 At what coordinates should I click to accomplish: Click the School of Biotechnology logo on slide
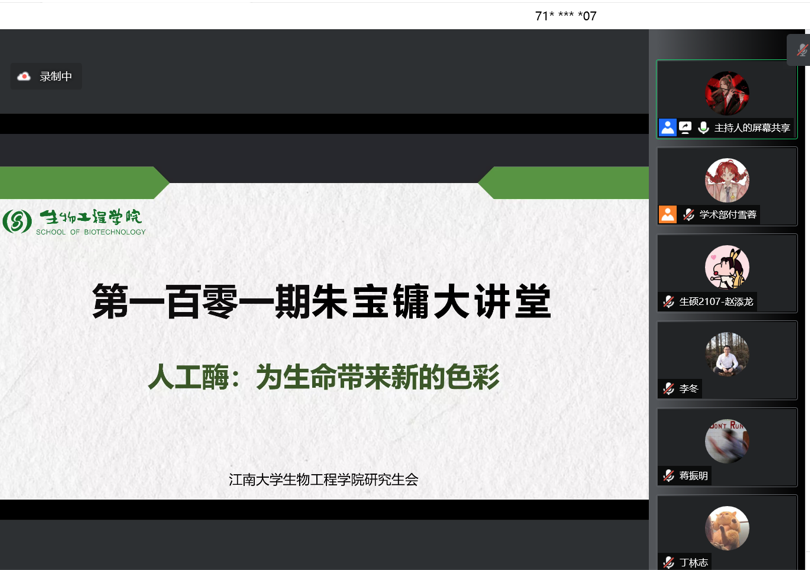74,221
